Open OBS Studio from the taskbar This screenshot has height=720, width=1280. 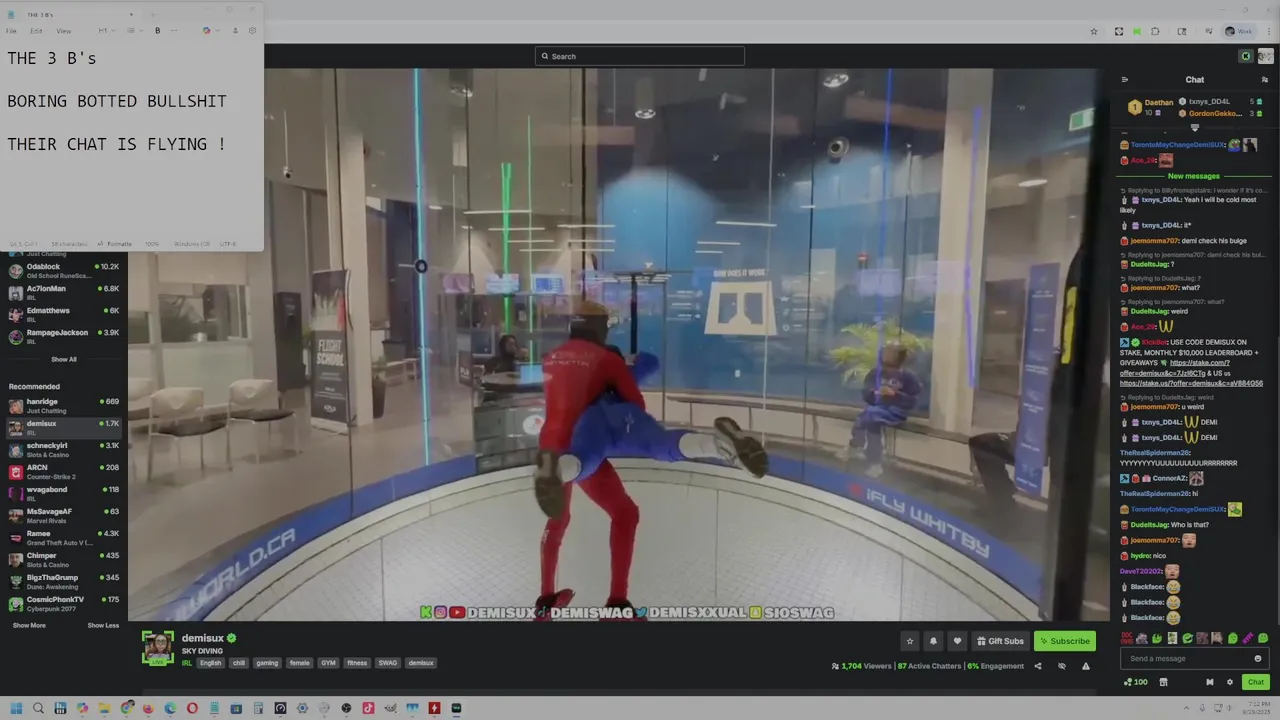pos(346,708)
